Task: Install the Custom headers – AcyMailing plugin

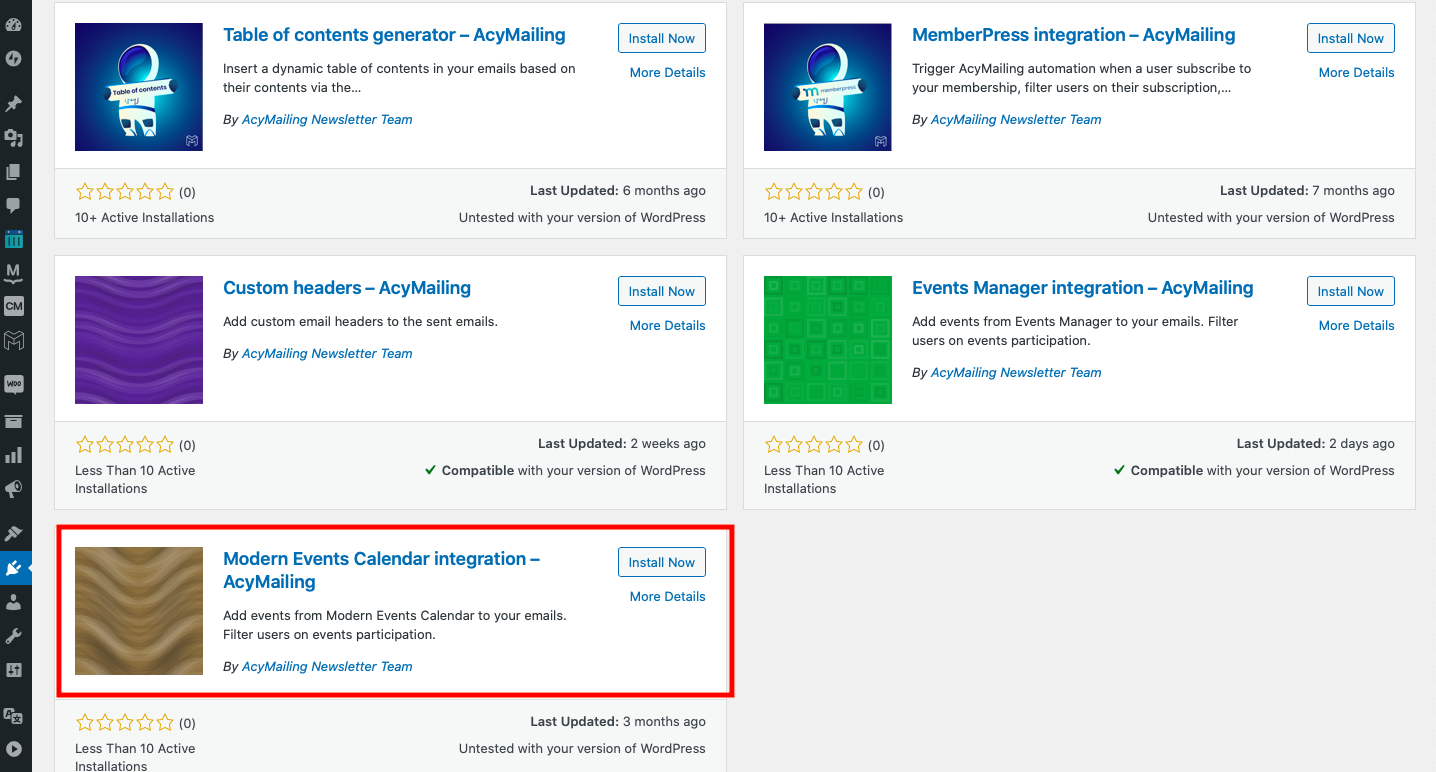Action: click(x=662, y=291)
